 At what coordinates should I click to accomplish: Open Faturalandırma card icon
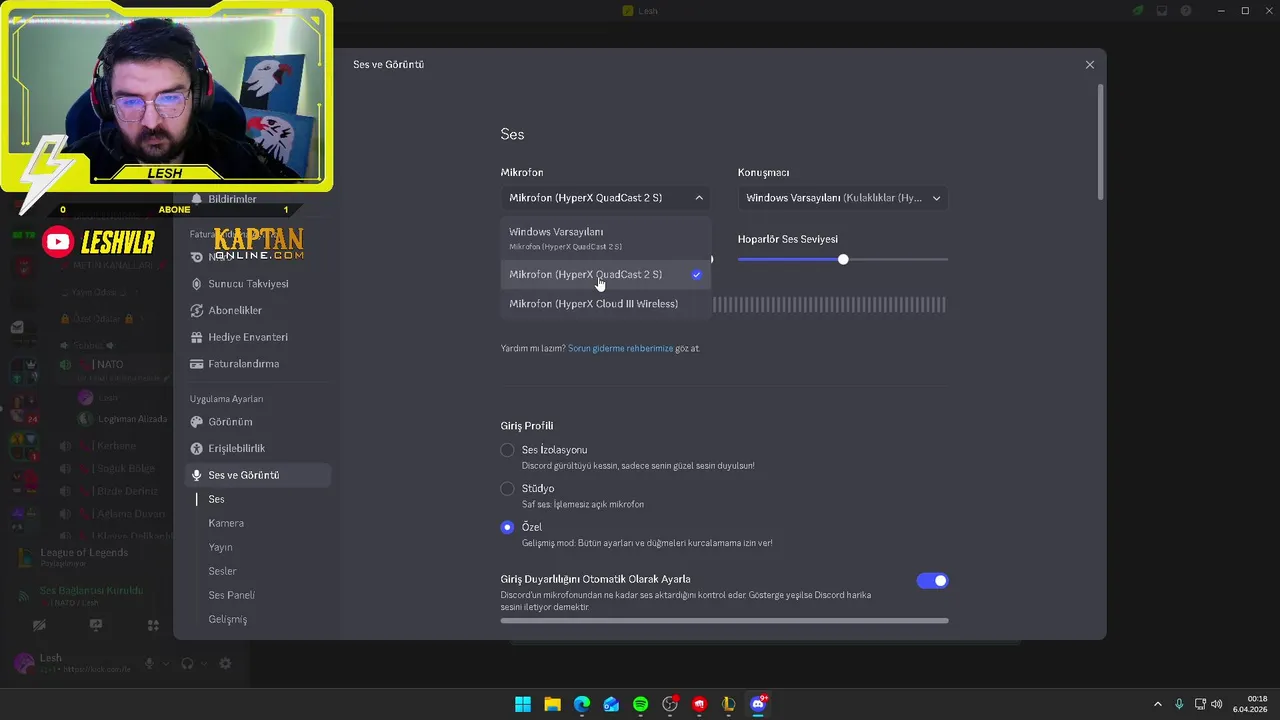coord(197,364)
